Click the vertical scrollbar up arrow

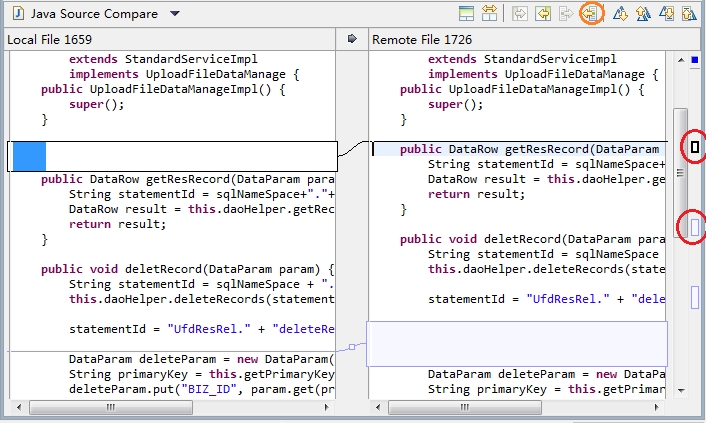click(x=681, y=60)
